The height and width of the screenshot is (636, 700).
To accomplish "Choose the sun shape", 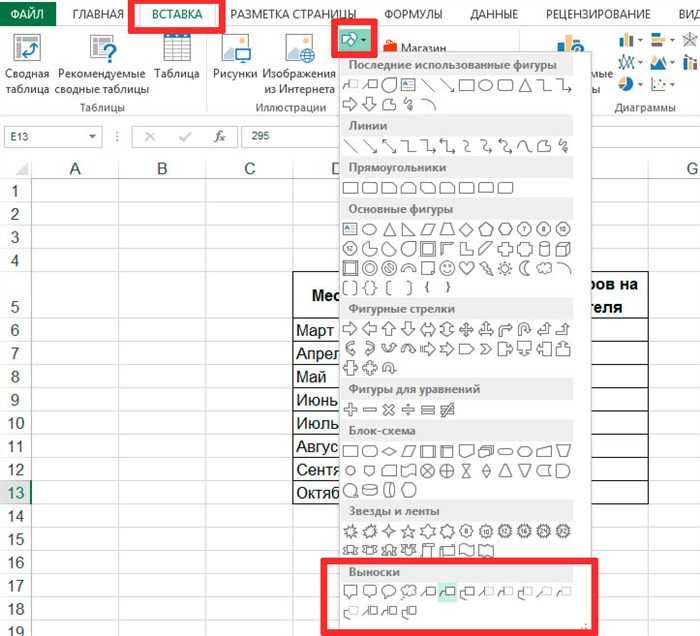I will tap(505, 268).
